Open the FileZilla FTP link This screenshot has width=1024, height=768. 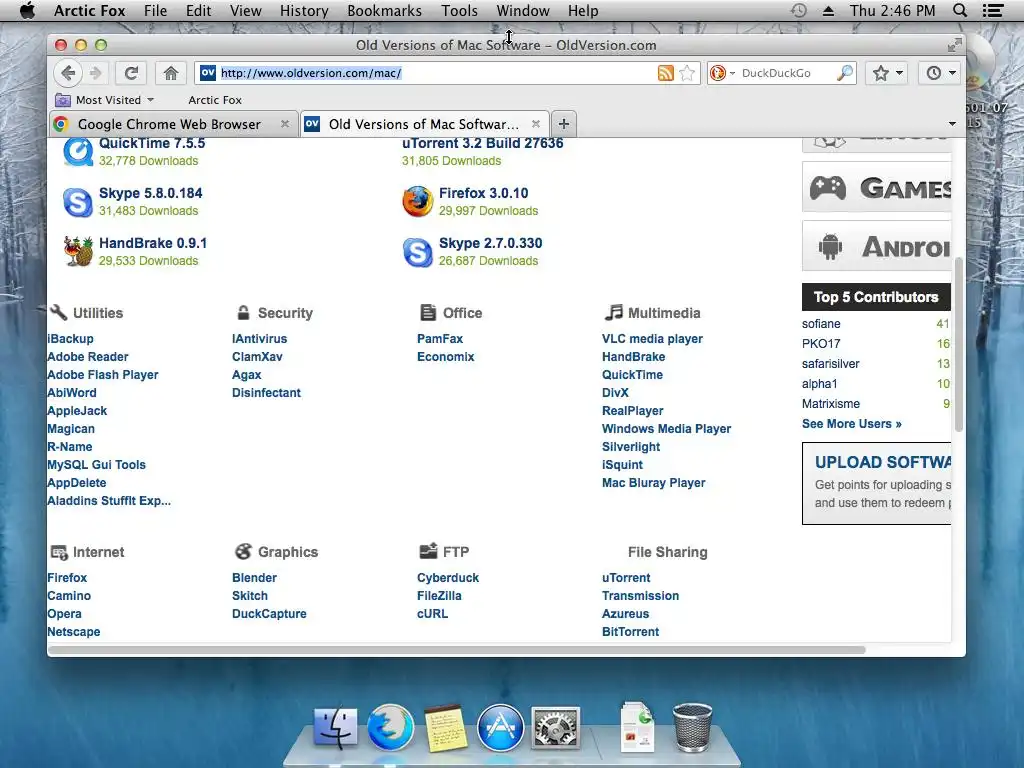(439, 596)
